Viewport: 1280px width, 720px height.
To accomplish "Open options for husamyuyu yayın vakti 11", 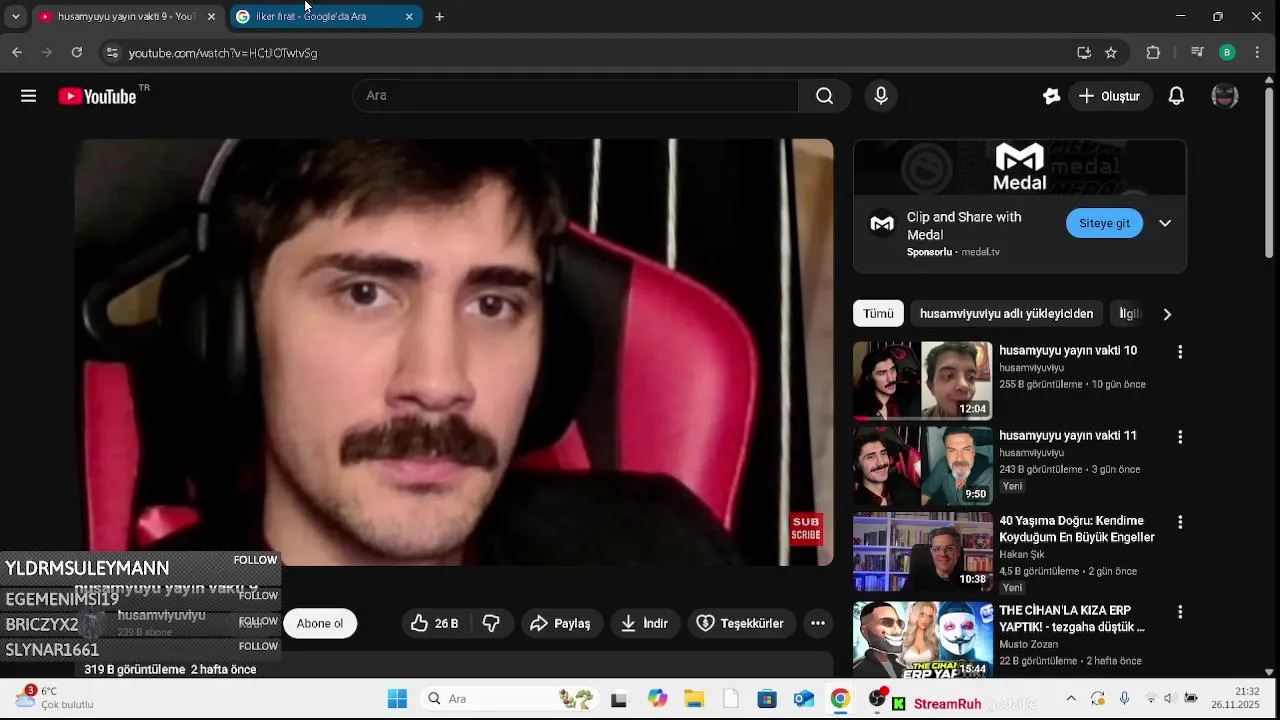I will click(x=1180, y=437).
